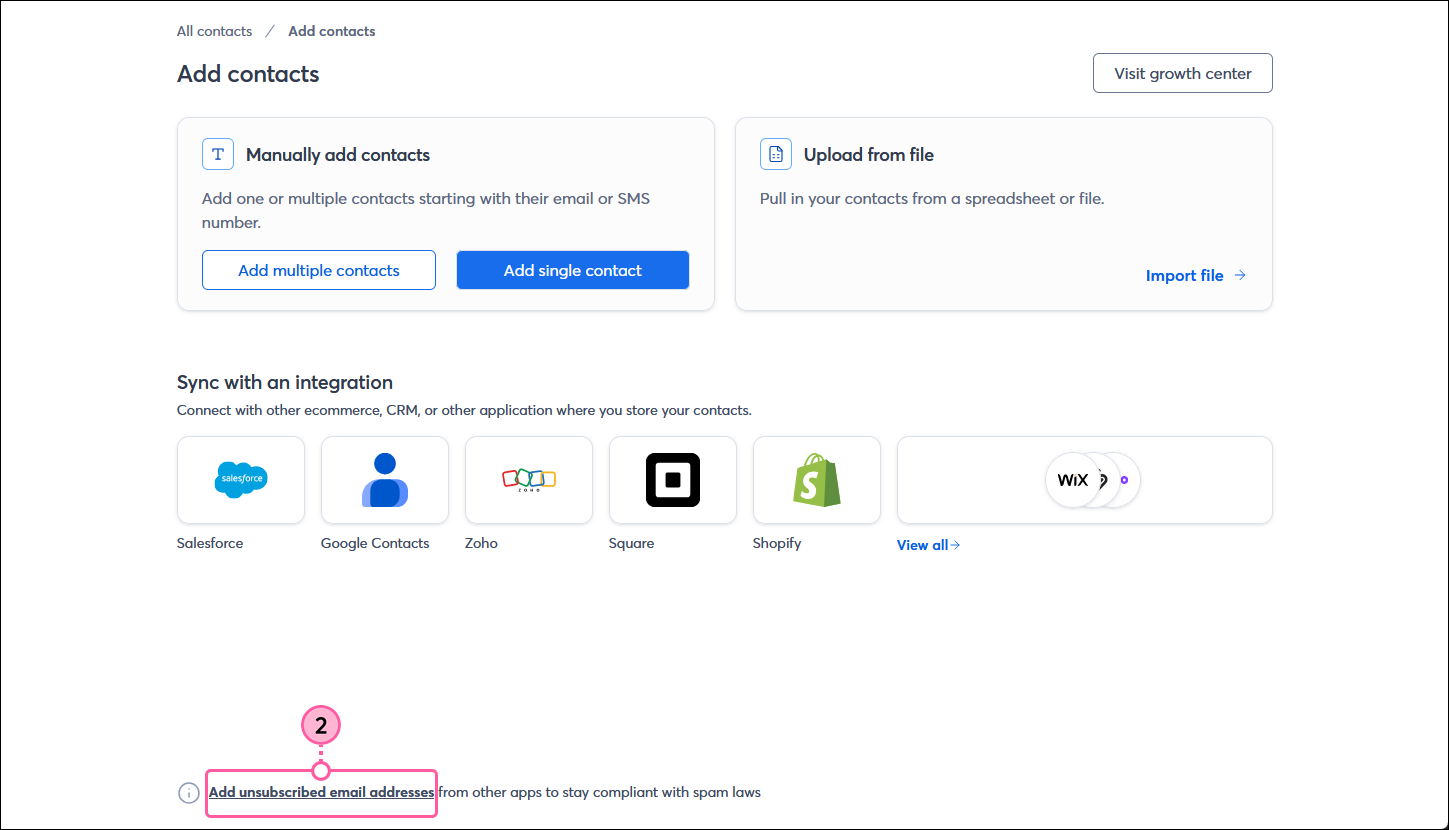Open Add unsubscribed email addresses
1449x830 pixels.
tap(320, 792)
